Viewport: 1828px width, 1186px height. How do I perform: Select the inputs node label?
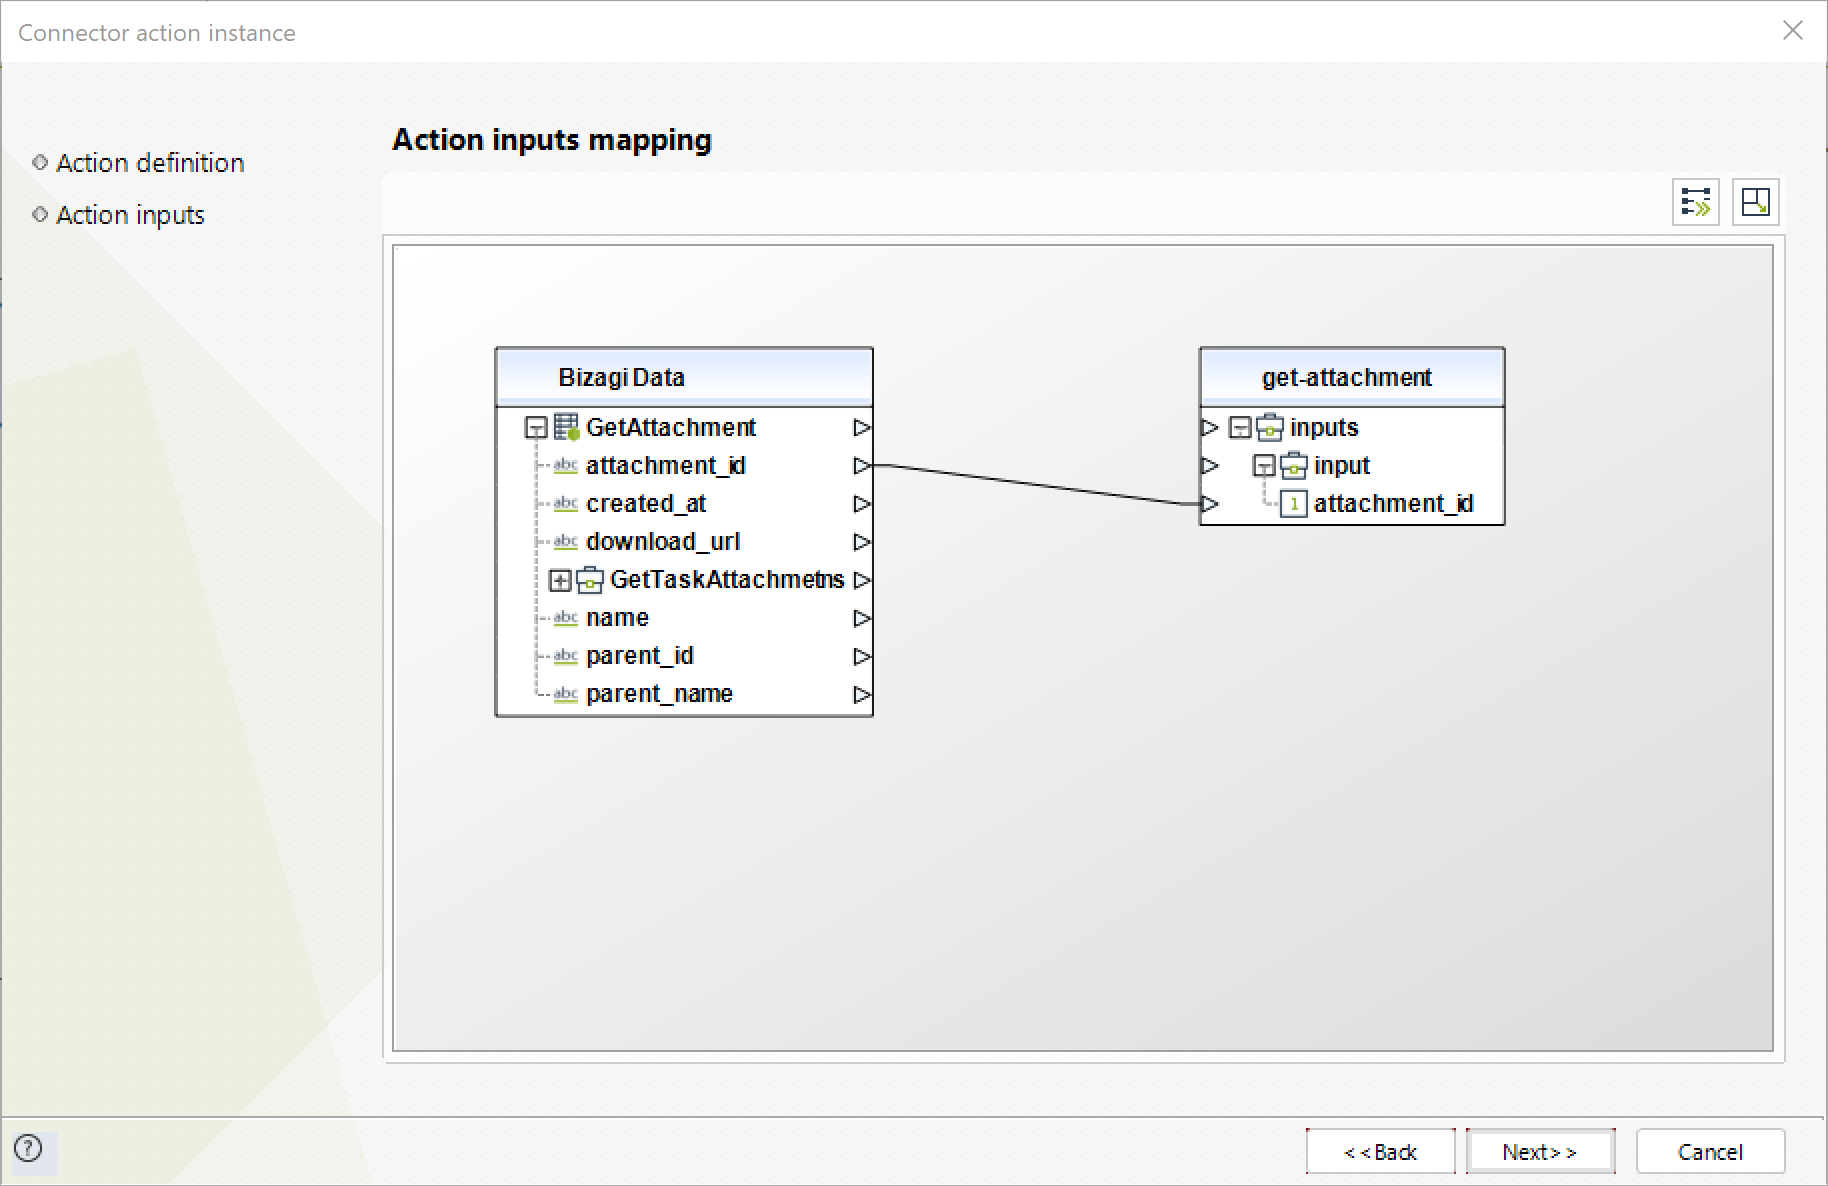1324,428
